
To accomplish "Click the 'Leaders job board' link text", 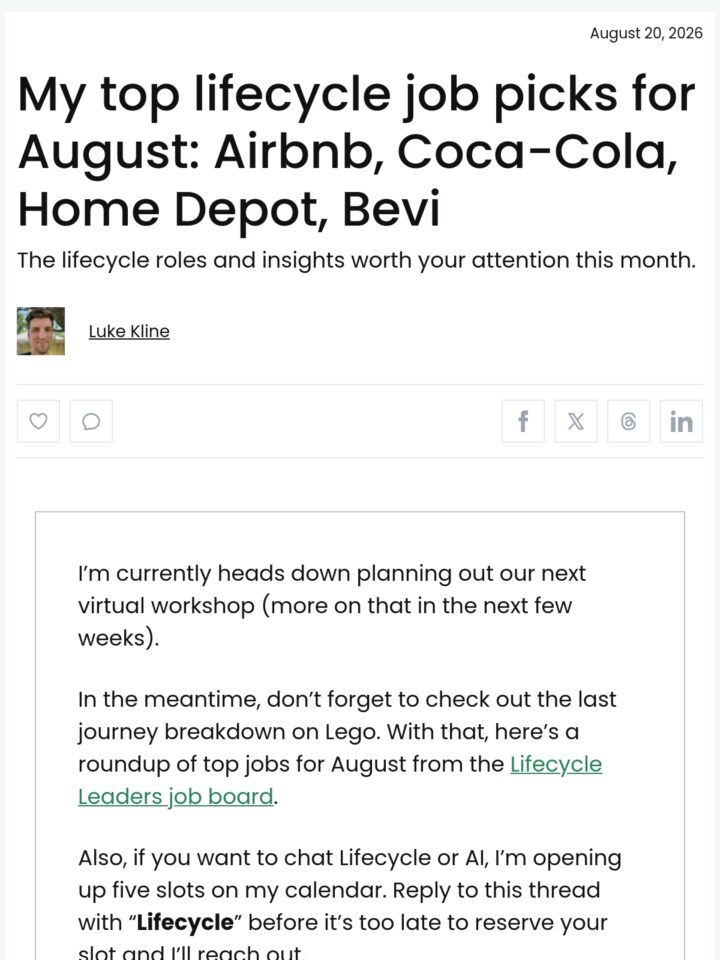I will [176, 797].
